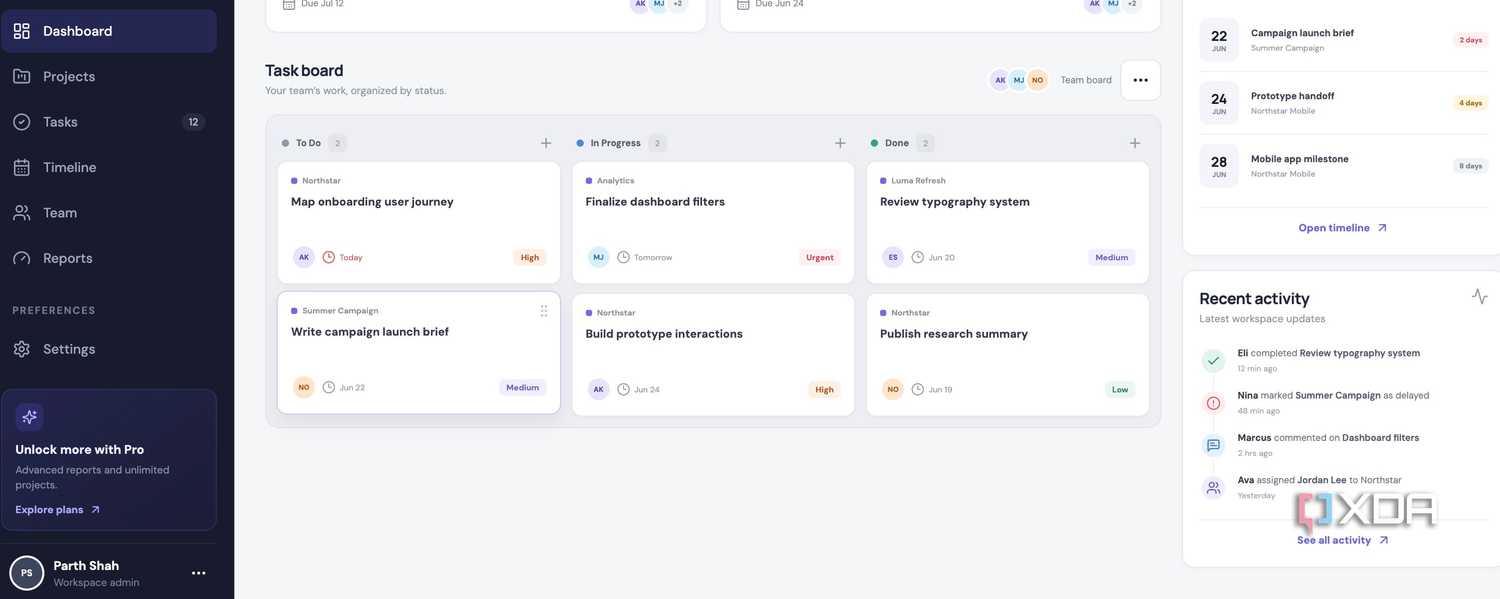Click the people icon beside the Ava activity
Screen dimensions: 1500x599
tap(1213, 488)
